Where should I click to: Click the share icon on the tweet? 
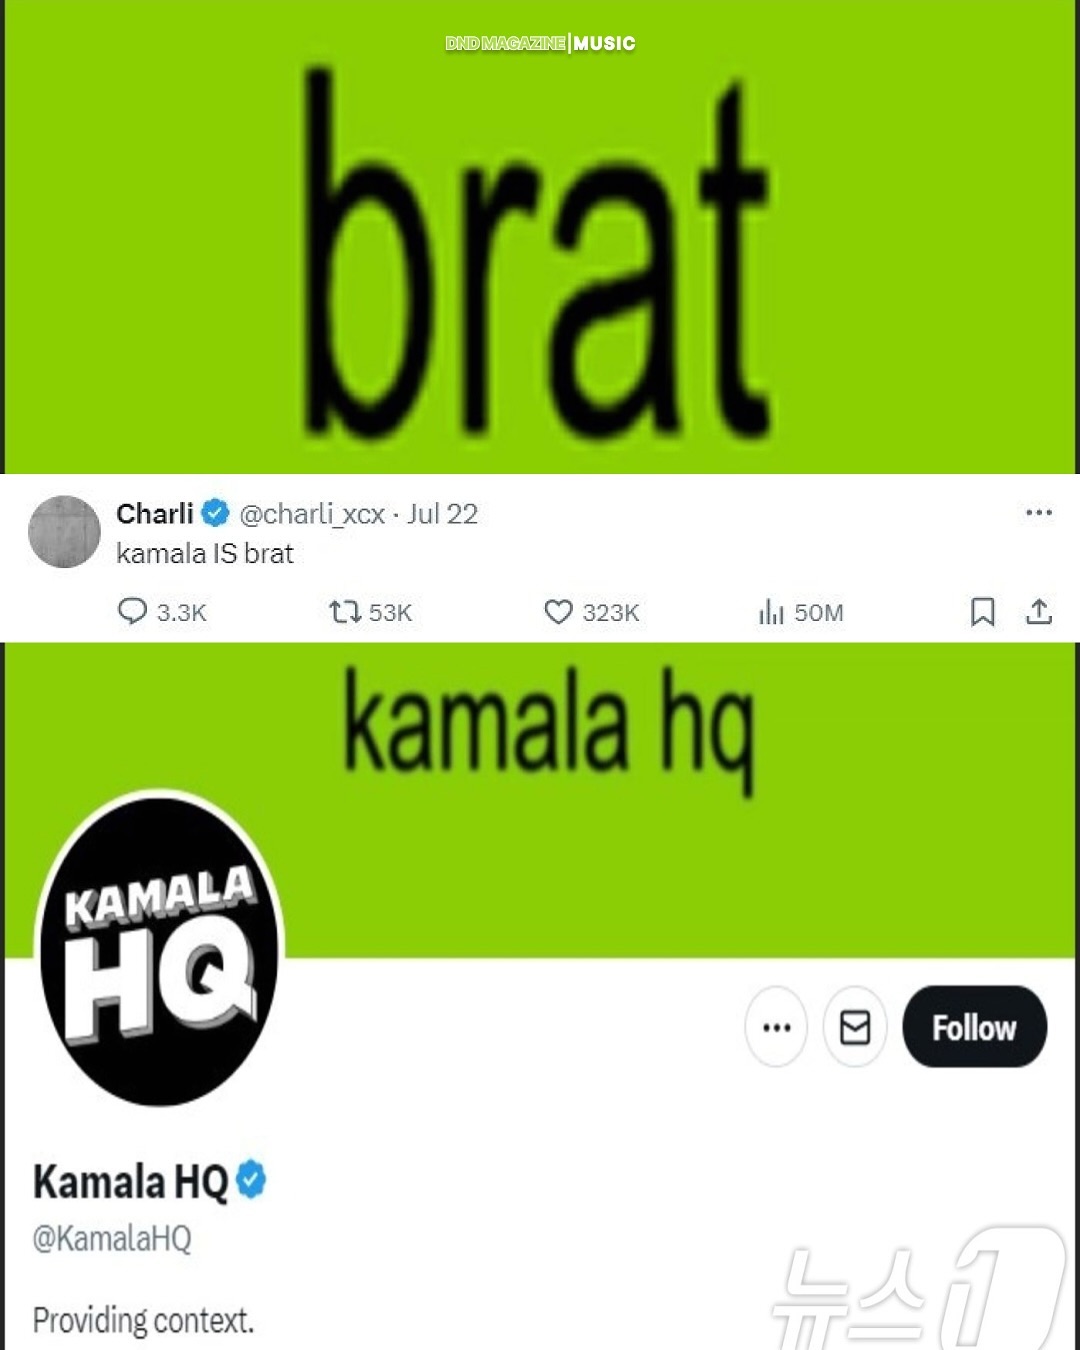1039,611
